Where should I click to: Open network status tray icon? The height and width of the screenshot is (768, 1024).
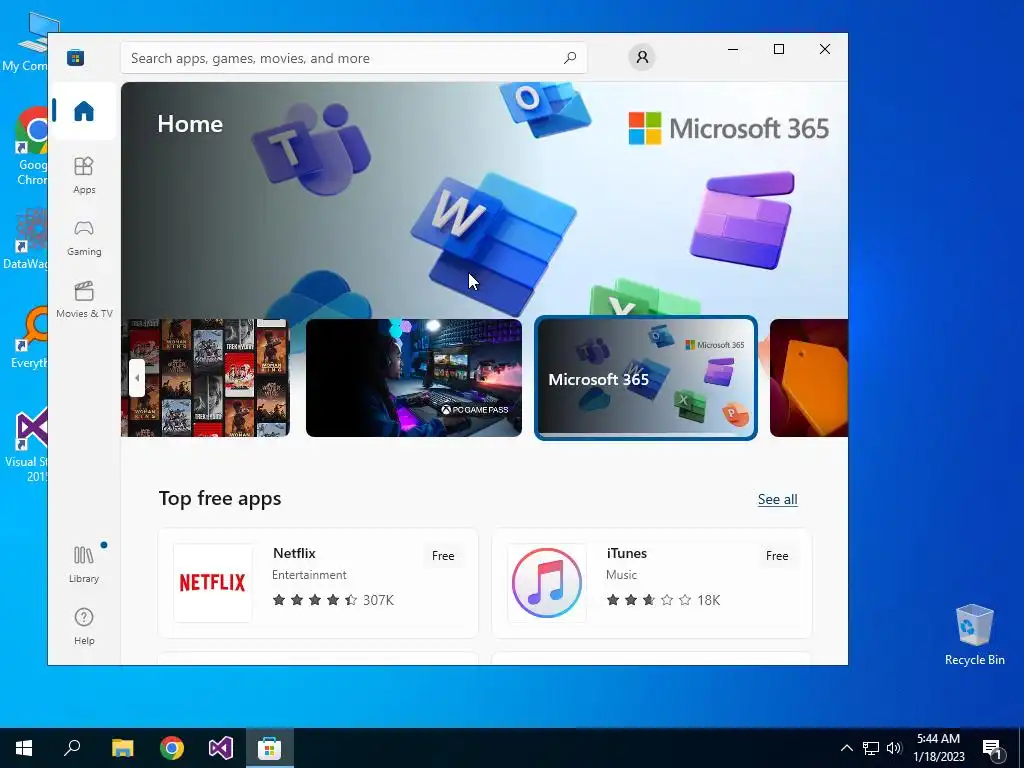pos(871,748)
